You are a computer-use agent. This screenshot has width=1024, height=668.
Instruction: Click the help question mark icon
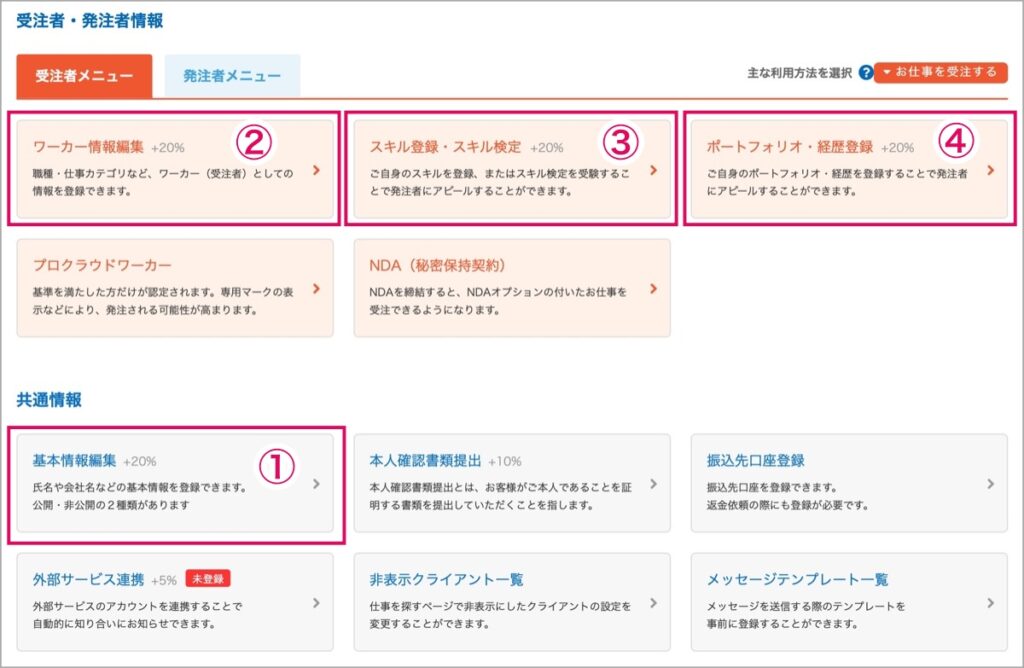pyautogui.click(x=866, y=72)
